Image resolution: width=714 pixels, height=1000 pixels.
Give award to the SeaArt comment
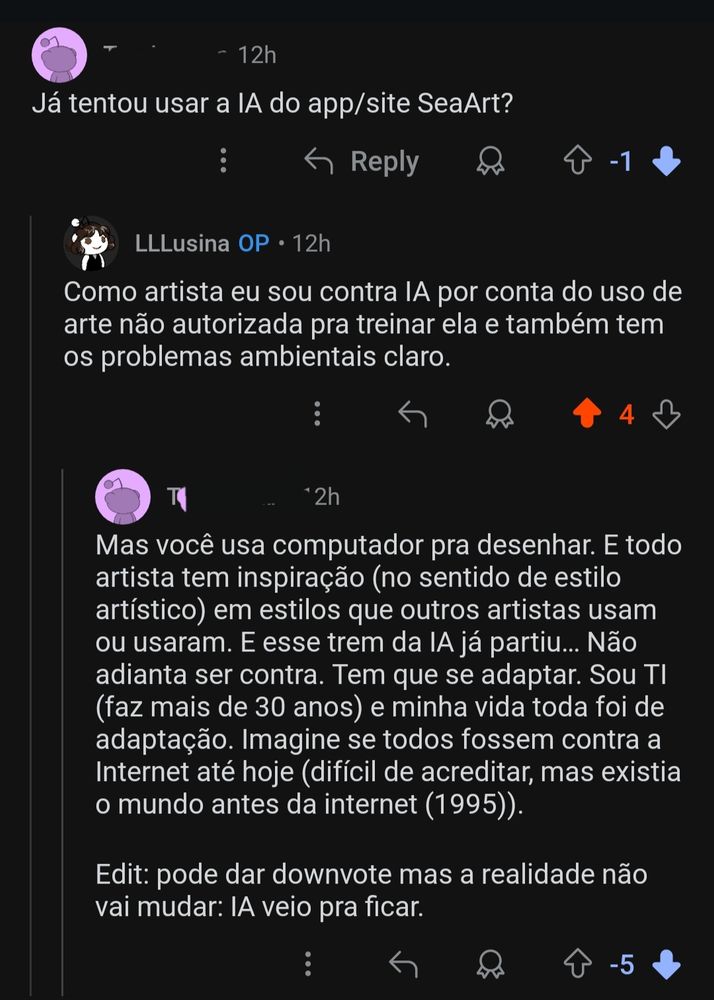(490, 161)
